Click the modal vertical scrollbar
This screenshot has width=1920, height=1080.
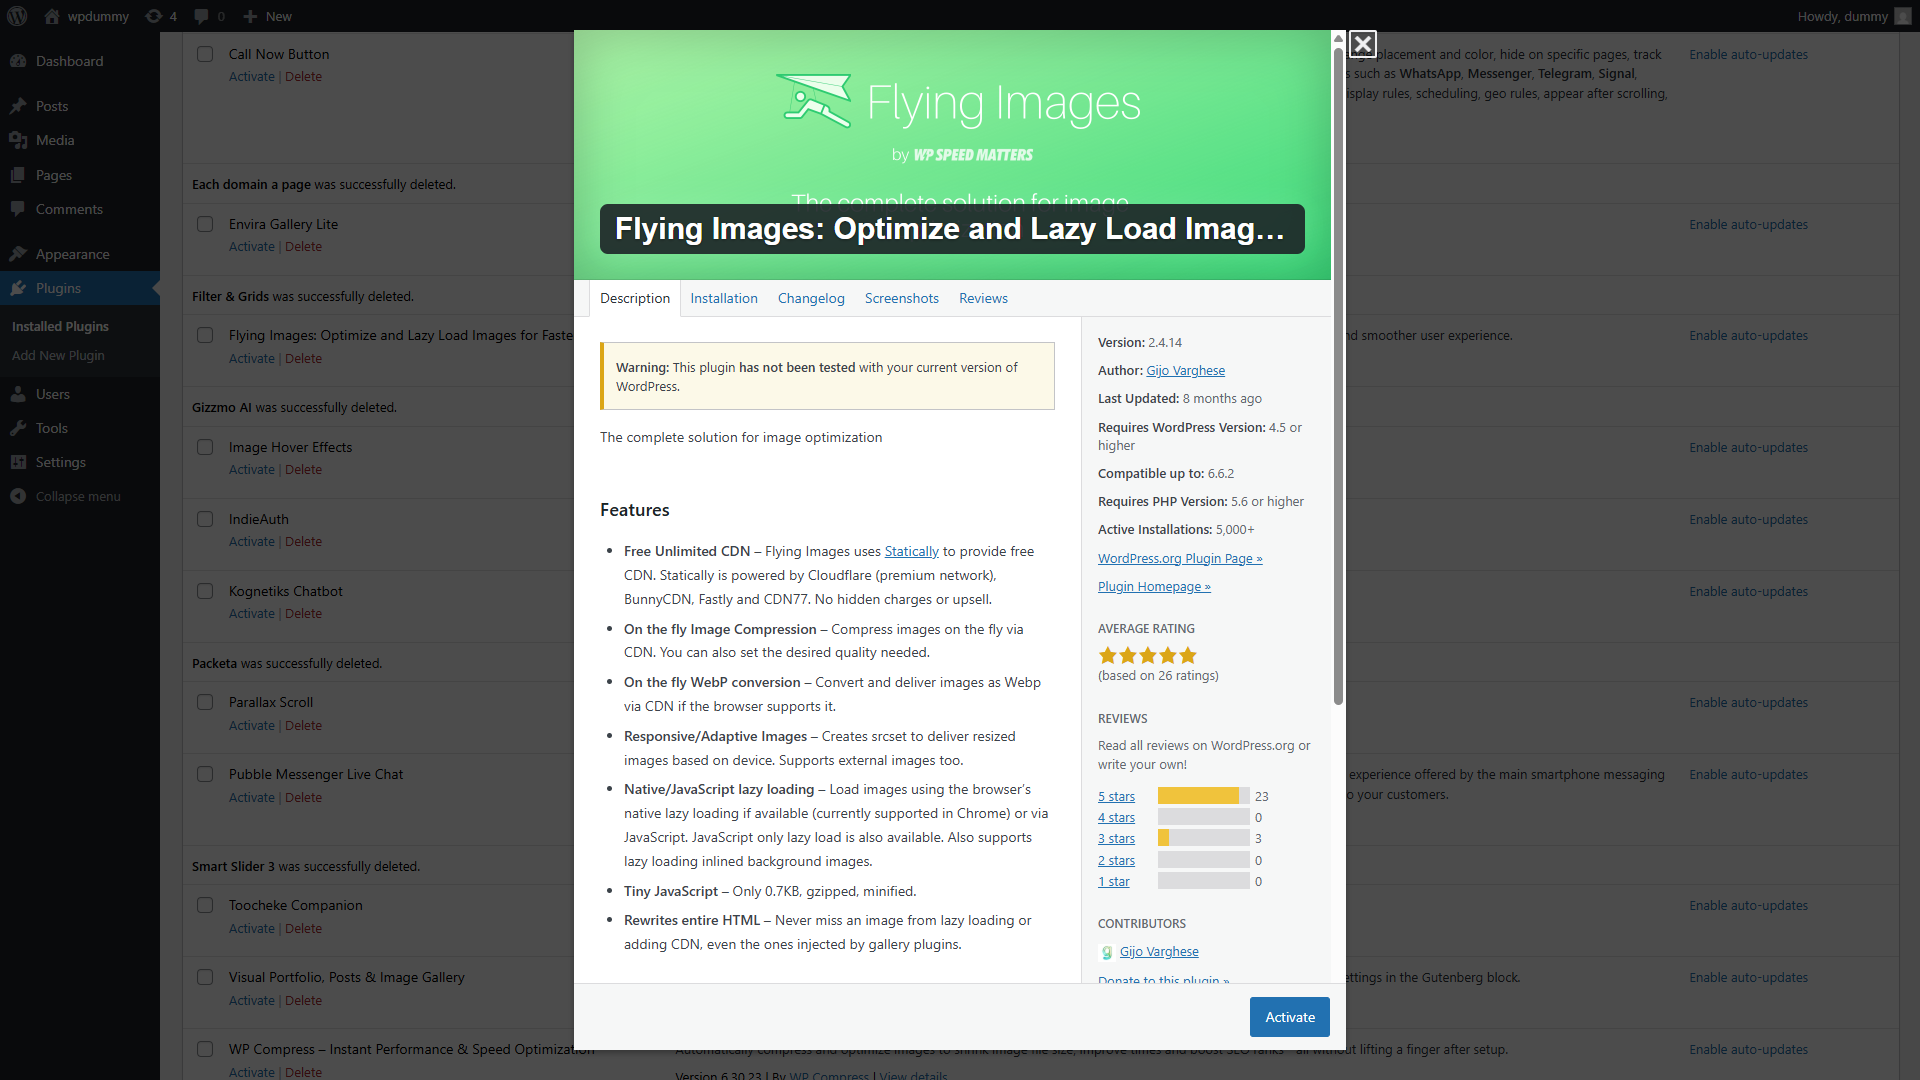point(1338,375)
